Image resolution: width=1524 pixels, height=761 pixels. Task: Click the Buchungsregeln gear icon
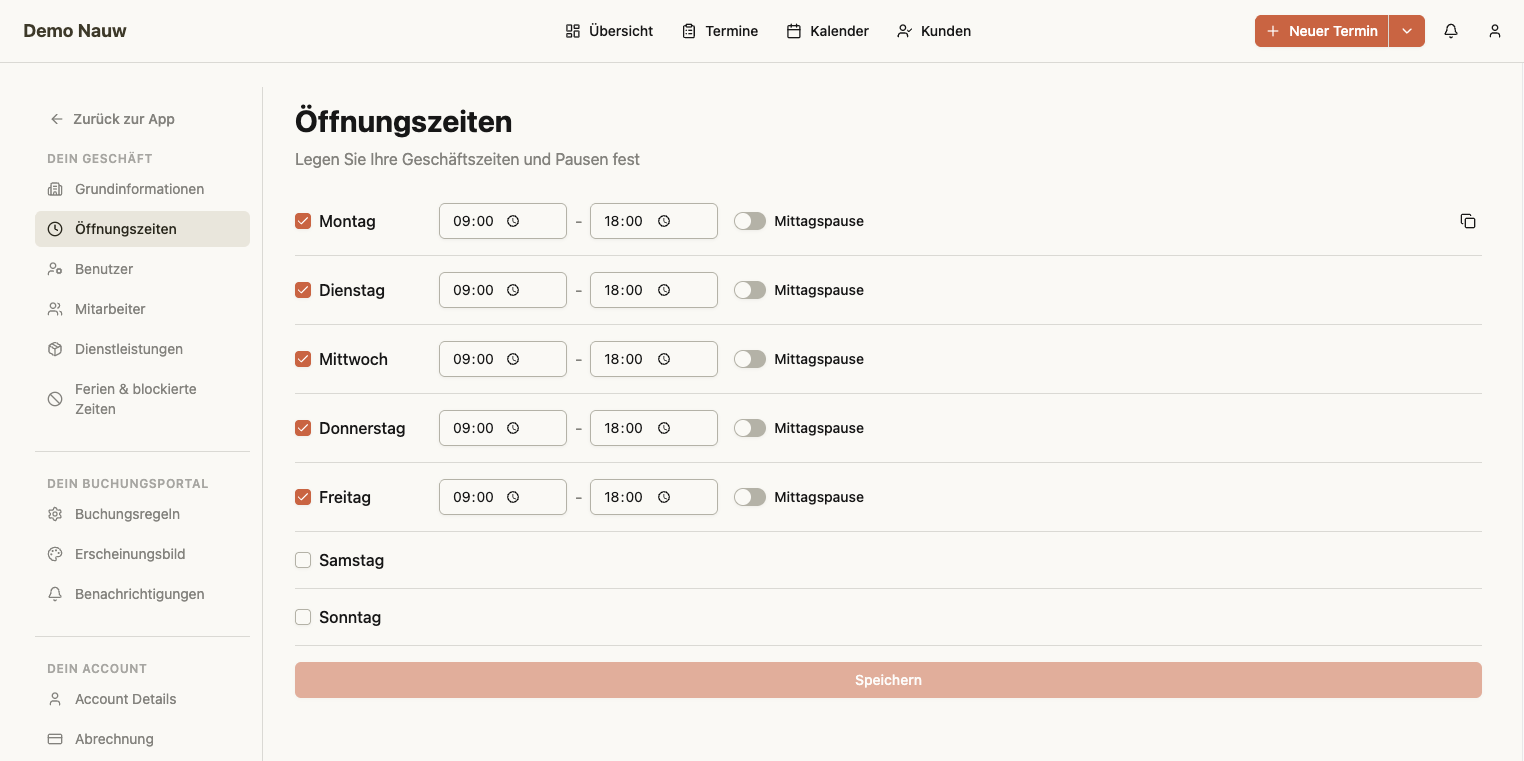point(55,514)
